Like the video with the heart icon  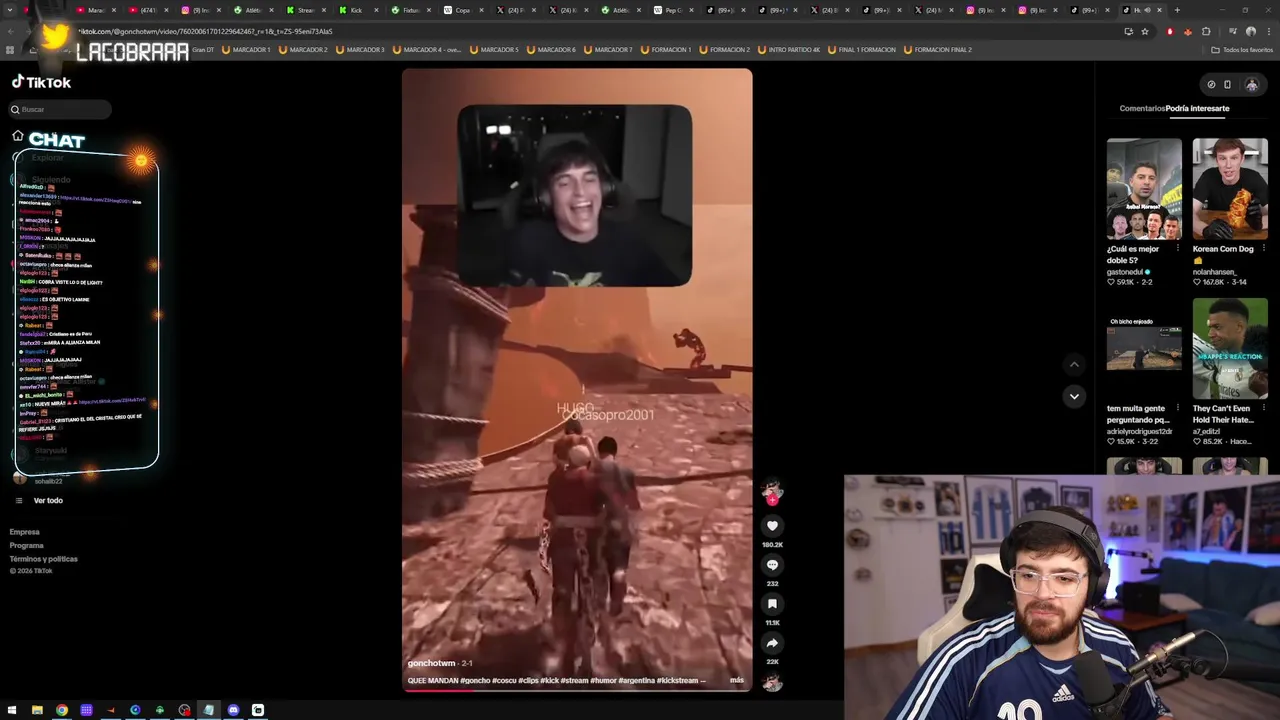coord(772,525)
